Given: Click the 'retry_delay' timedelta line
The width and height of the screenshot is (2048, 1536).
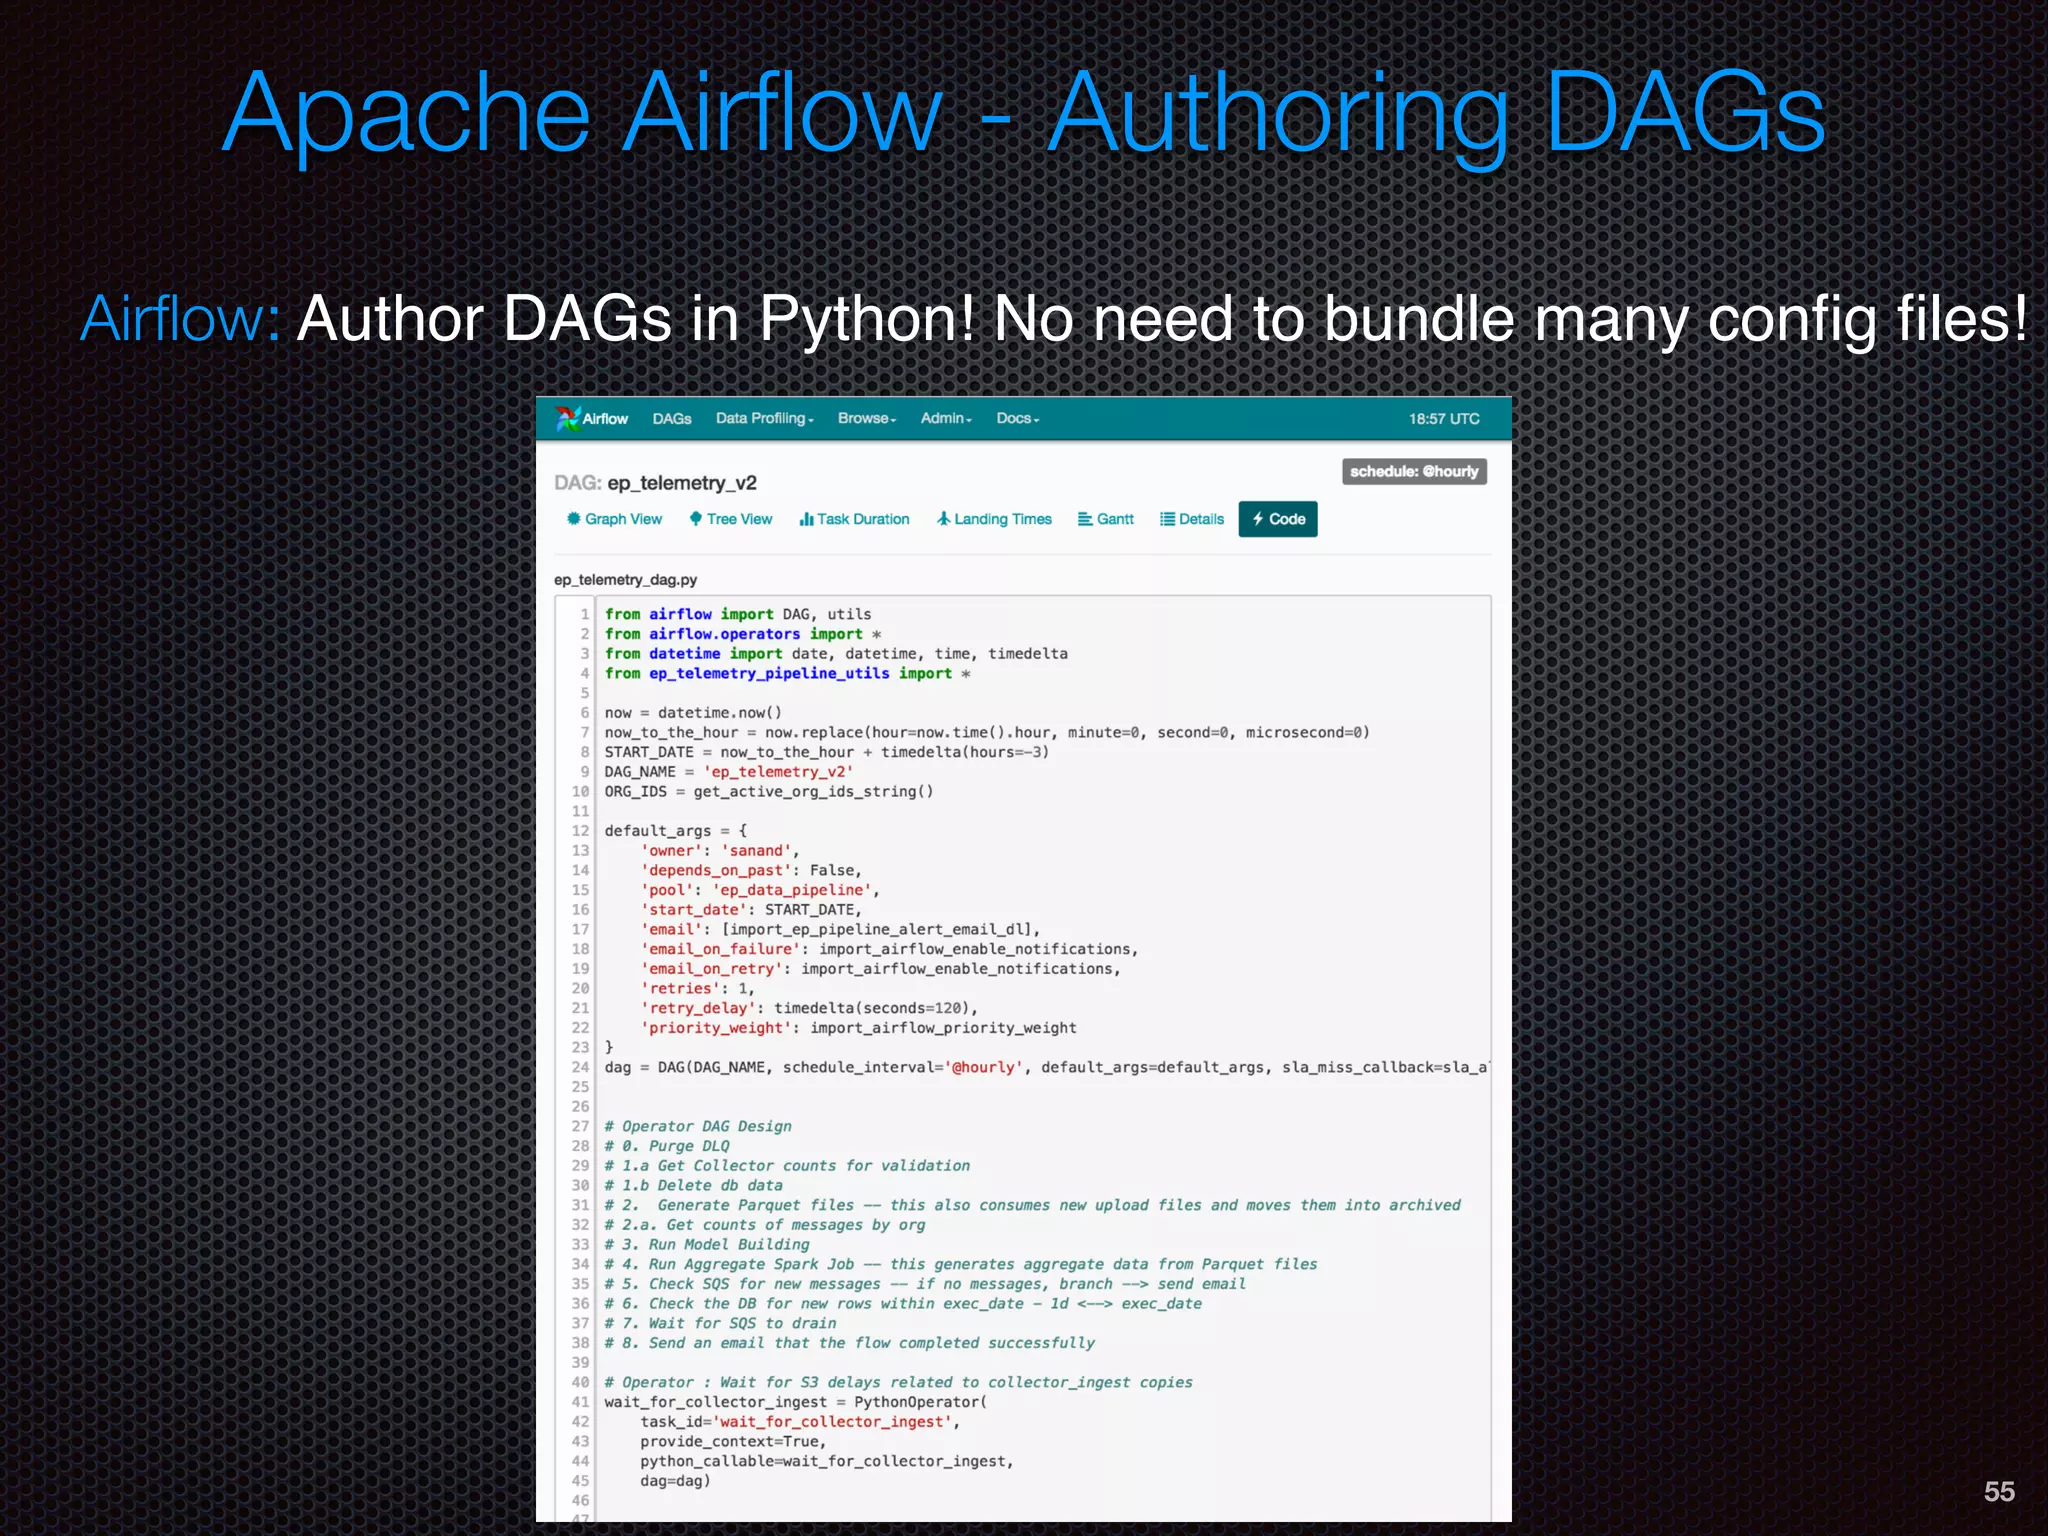Looking at the screenshot, I should (x=810, y=1008).
